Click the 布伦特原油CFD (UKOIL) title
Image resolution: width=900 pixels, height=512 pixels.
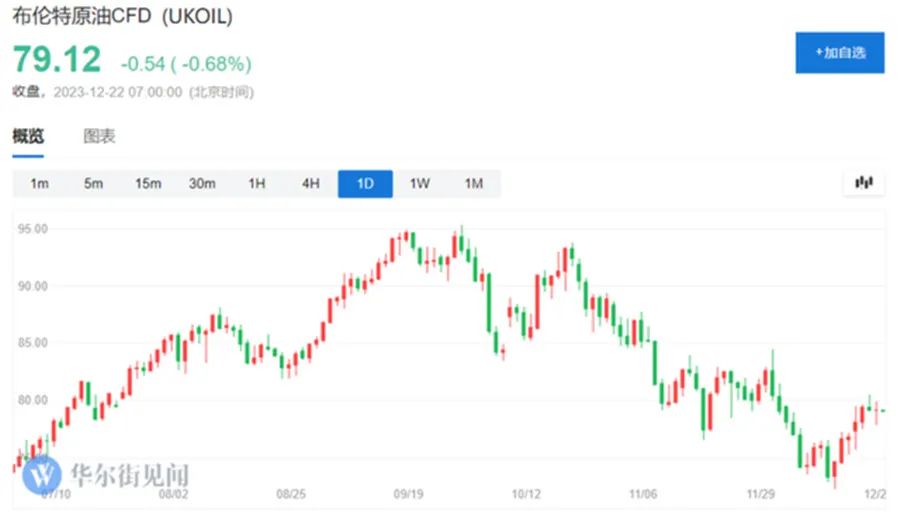(x=123, y=15)
